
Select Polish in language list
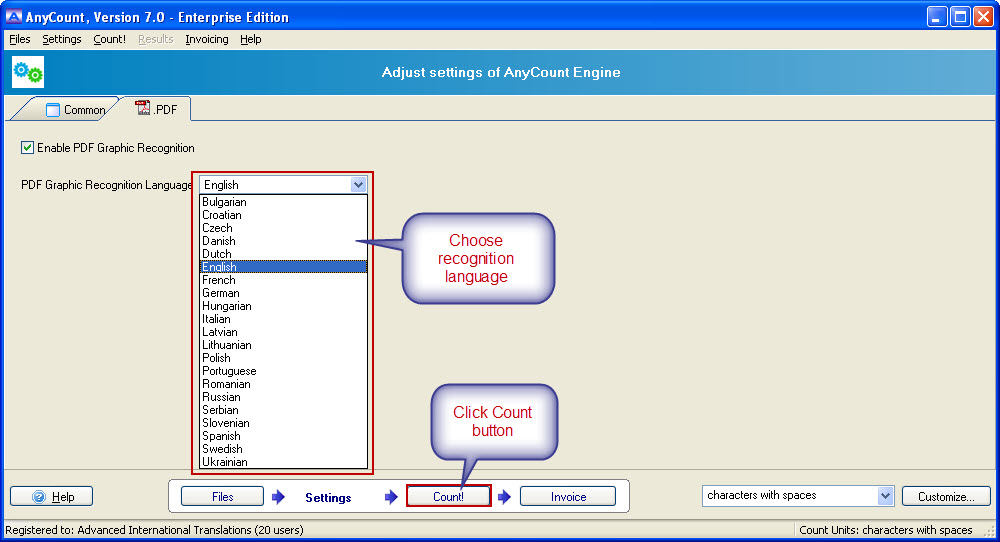pos(284,358)
